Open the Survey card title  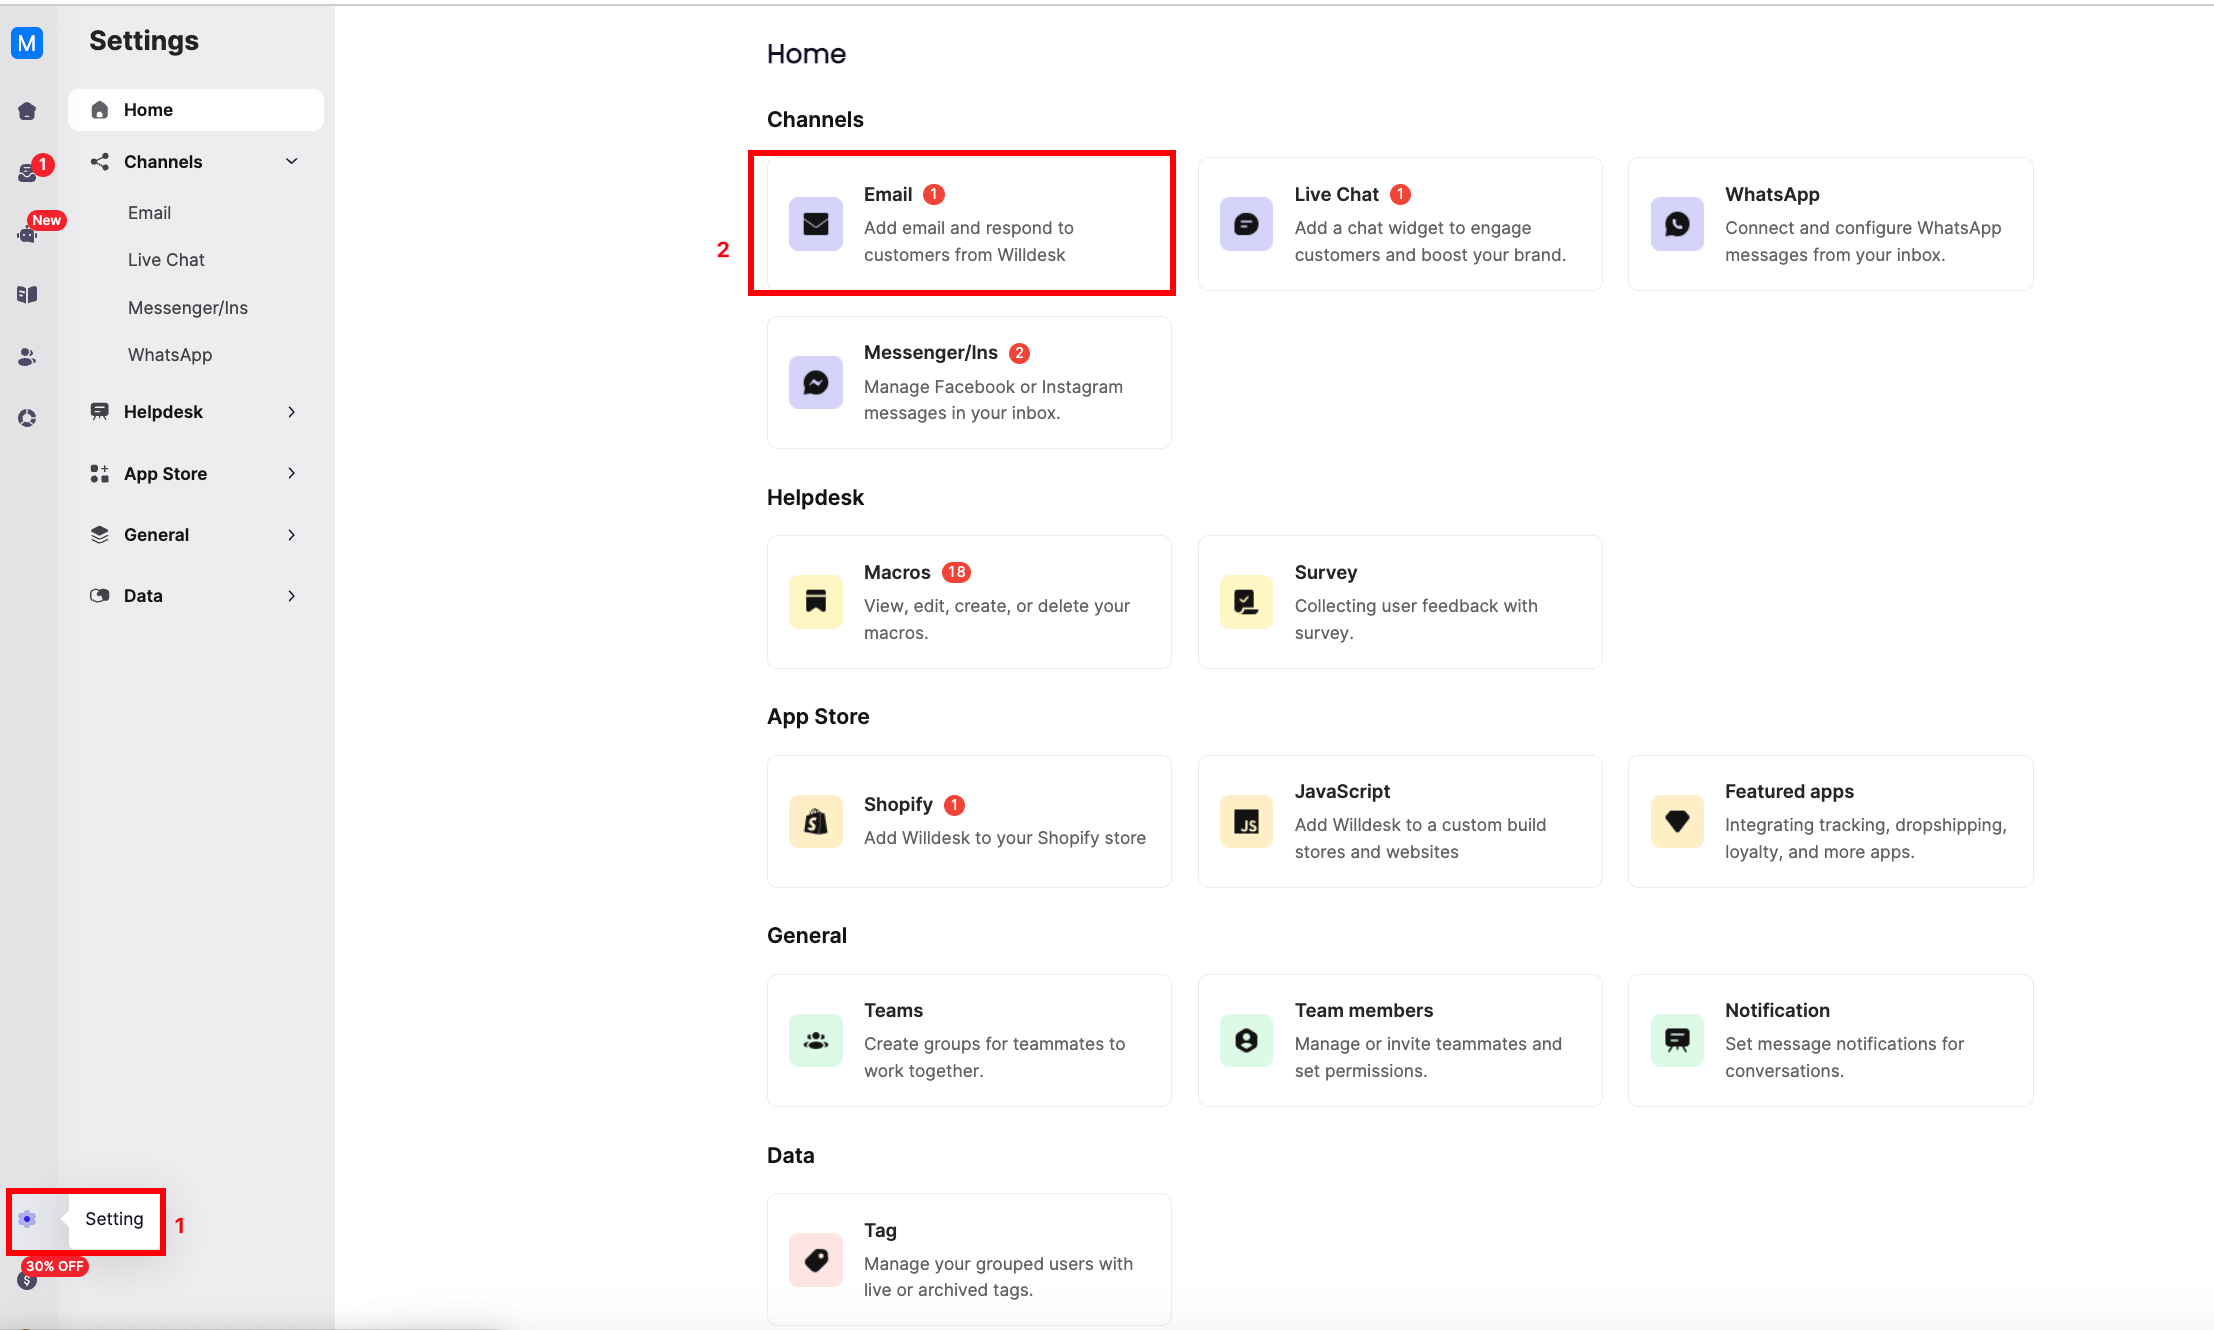(1326, 573)
